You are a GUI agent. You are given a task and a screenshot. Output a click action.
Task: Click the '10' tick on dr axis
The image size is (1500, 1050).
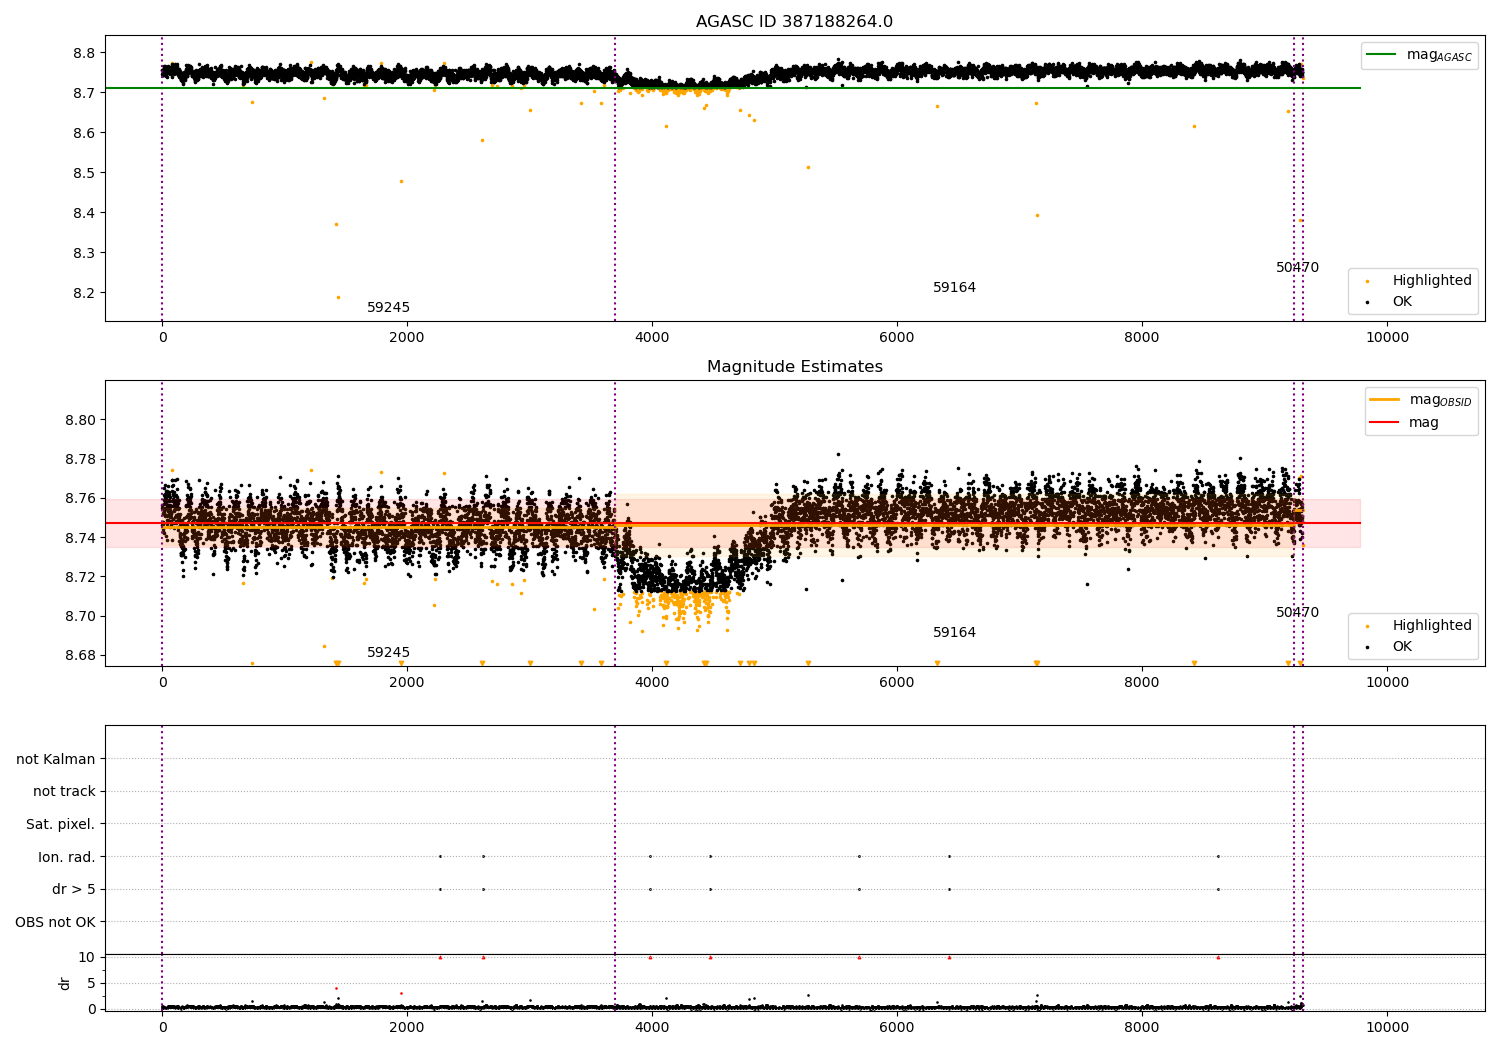click(87, 957)
